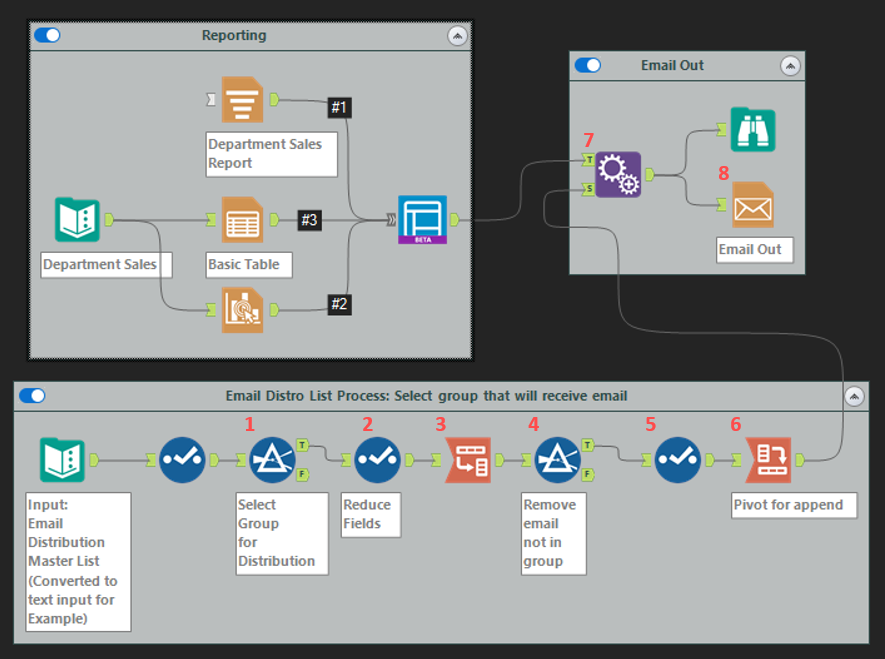Toggle the Email Distro List Process container off
The width and height of the screenshot is (885, 659).
(x=31, y=395)
